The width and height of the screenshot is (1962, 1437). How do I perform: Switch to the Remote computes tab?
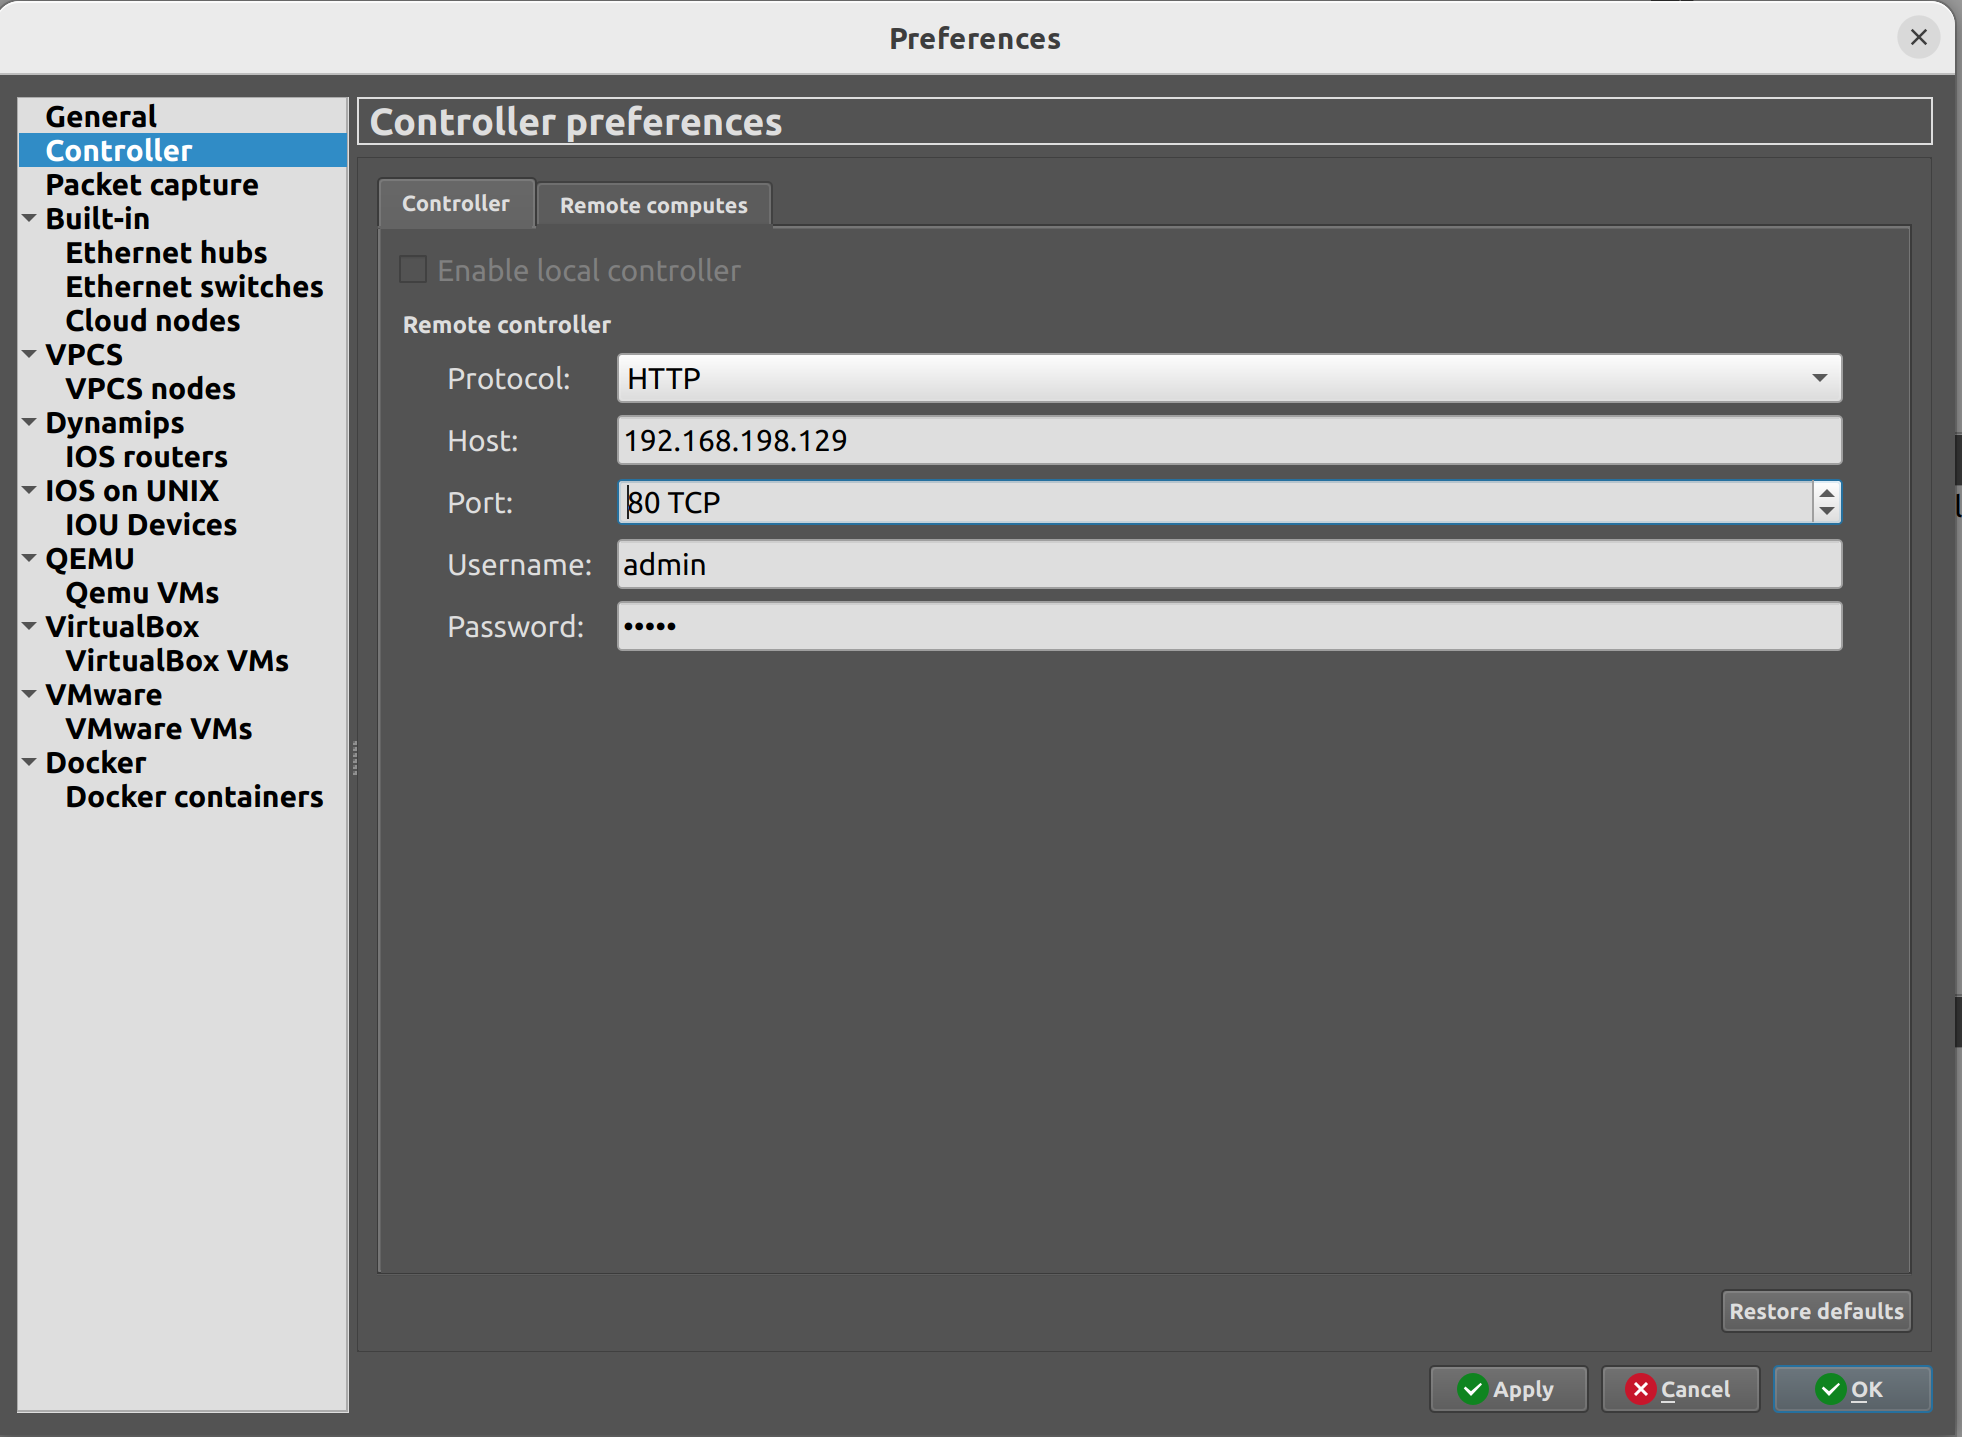coord(653,204)
